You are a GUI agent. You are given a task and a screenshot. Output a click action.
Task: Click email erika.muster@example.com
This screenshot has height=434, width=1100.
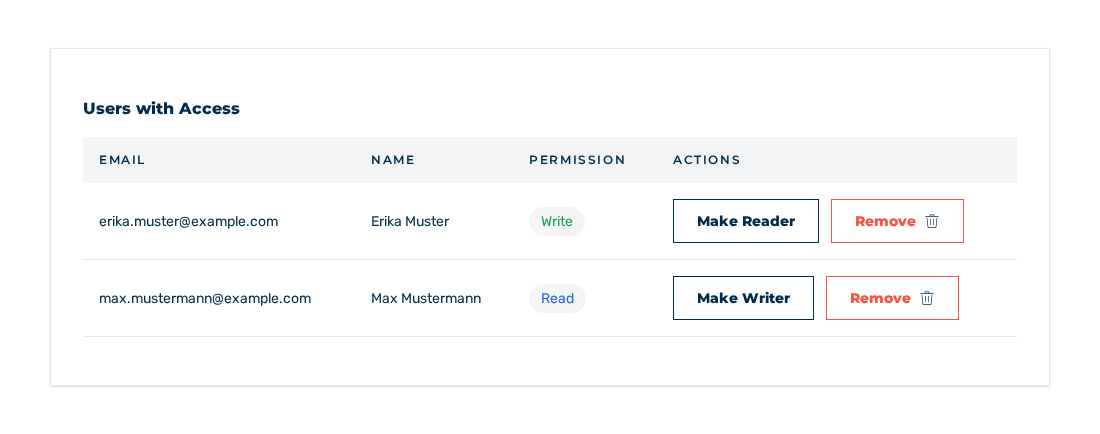click(189, 222)
